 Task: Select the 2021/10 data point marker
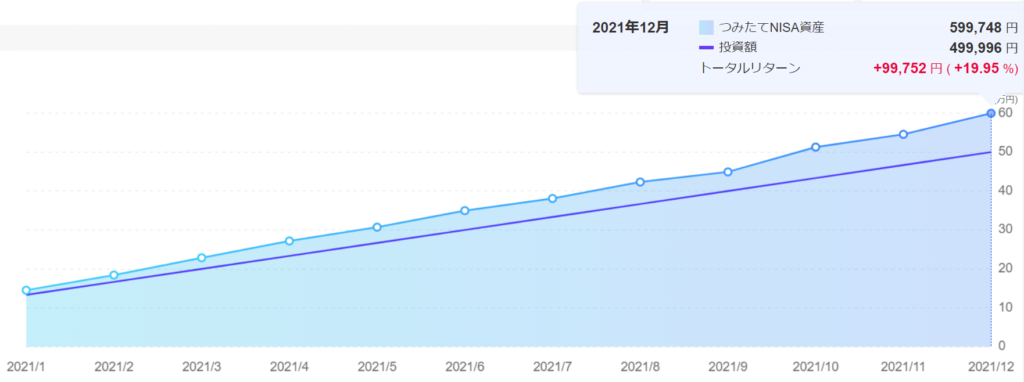click(816, 147)
